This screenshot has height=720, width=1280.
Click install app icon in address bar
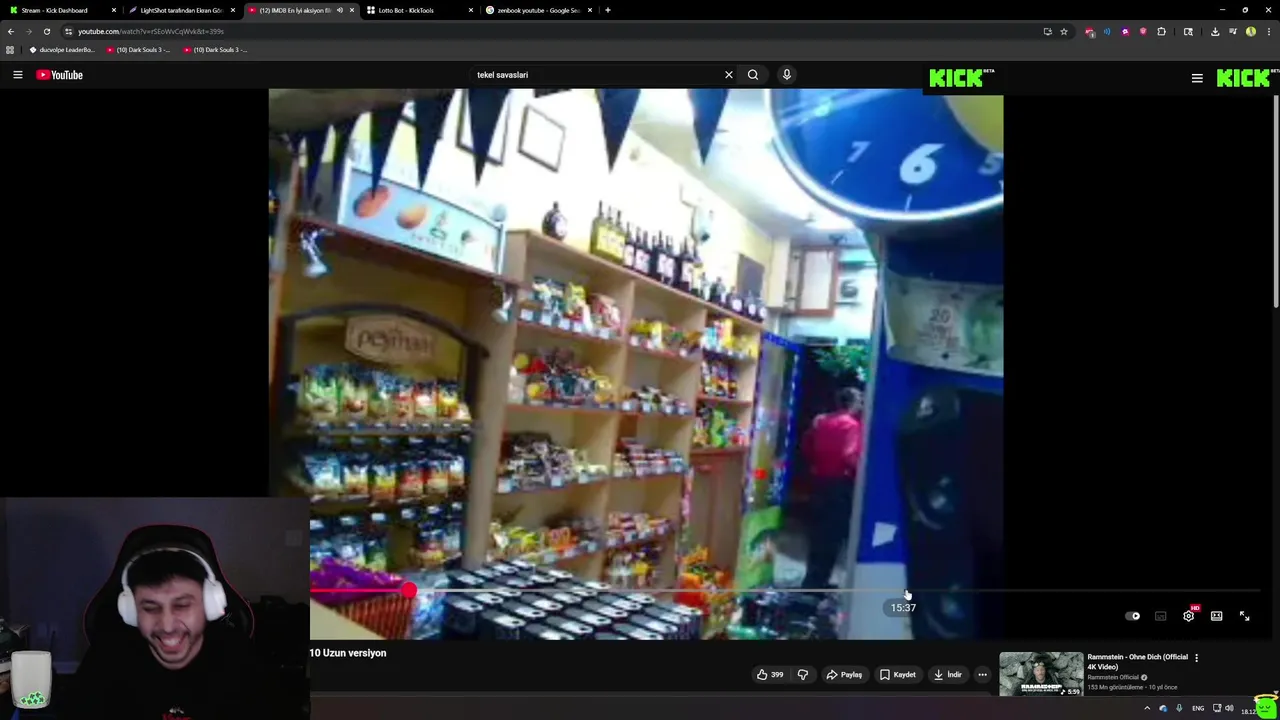click(1047, 31)
